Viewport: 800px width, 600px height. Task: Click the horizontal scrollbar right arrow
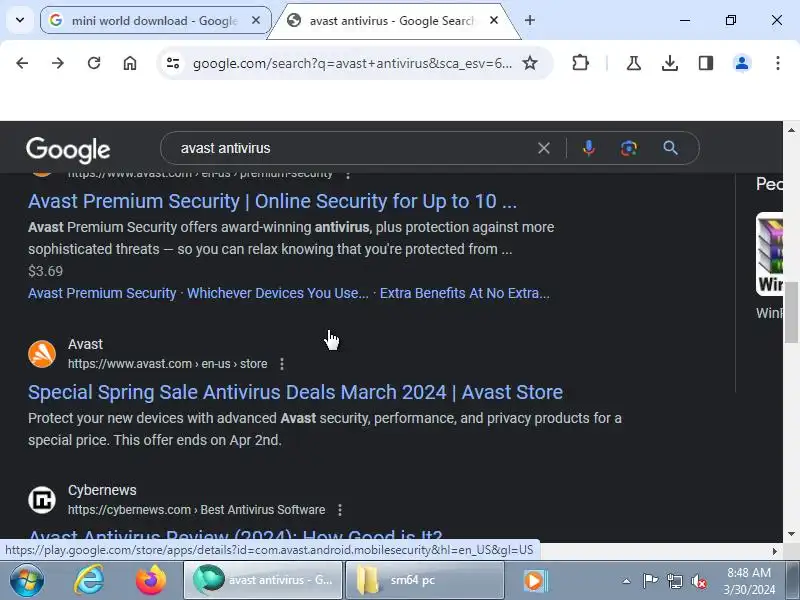click(x=775, y=551)
